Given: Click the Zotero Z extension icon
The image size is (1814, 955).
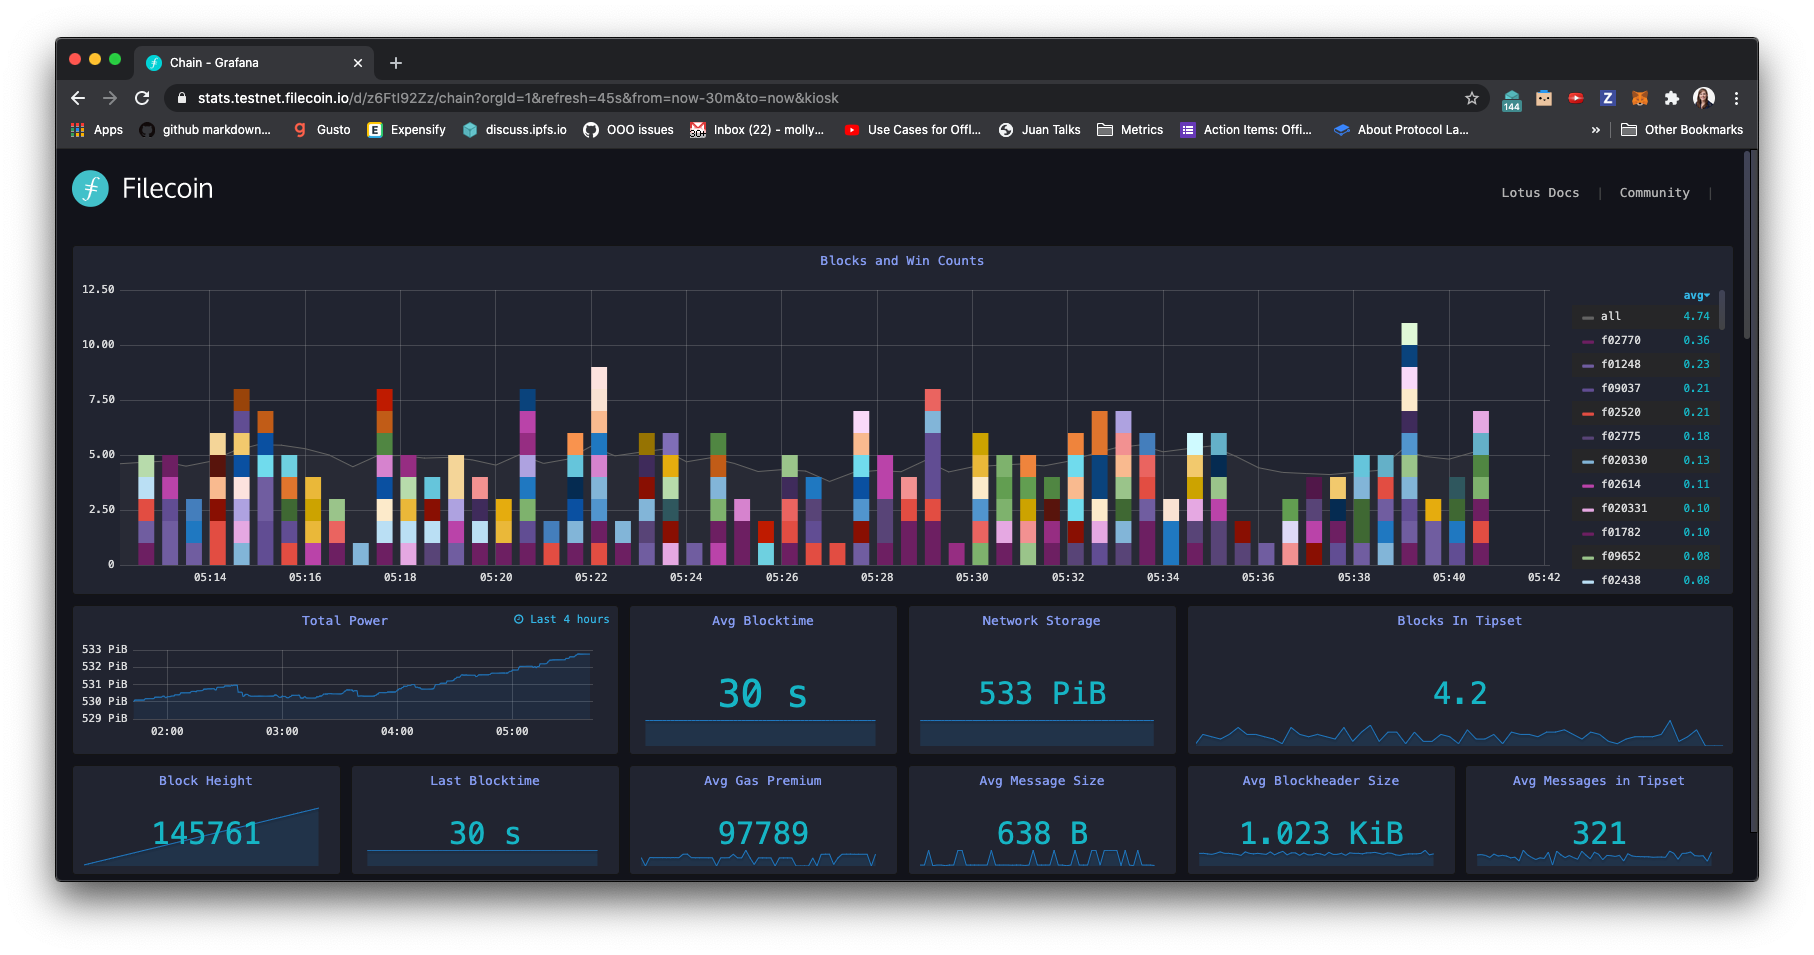Looking at the screenshot, I should coord(1608,98).
